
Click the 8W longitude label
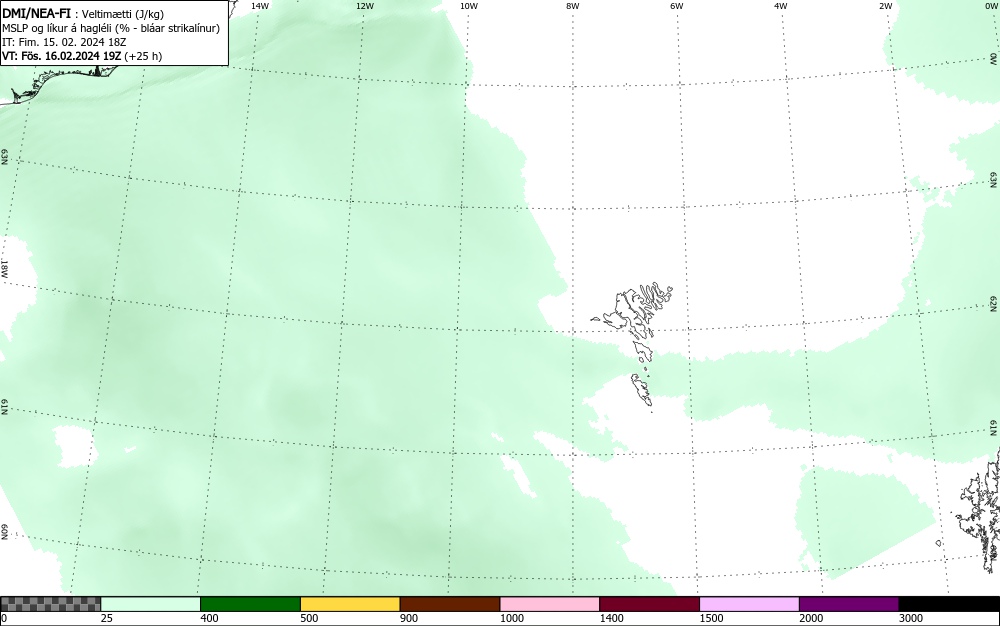coord(573,6)
